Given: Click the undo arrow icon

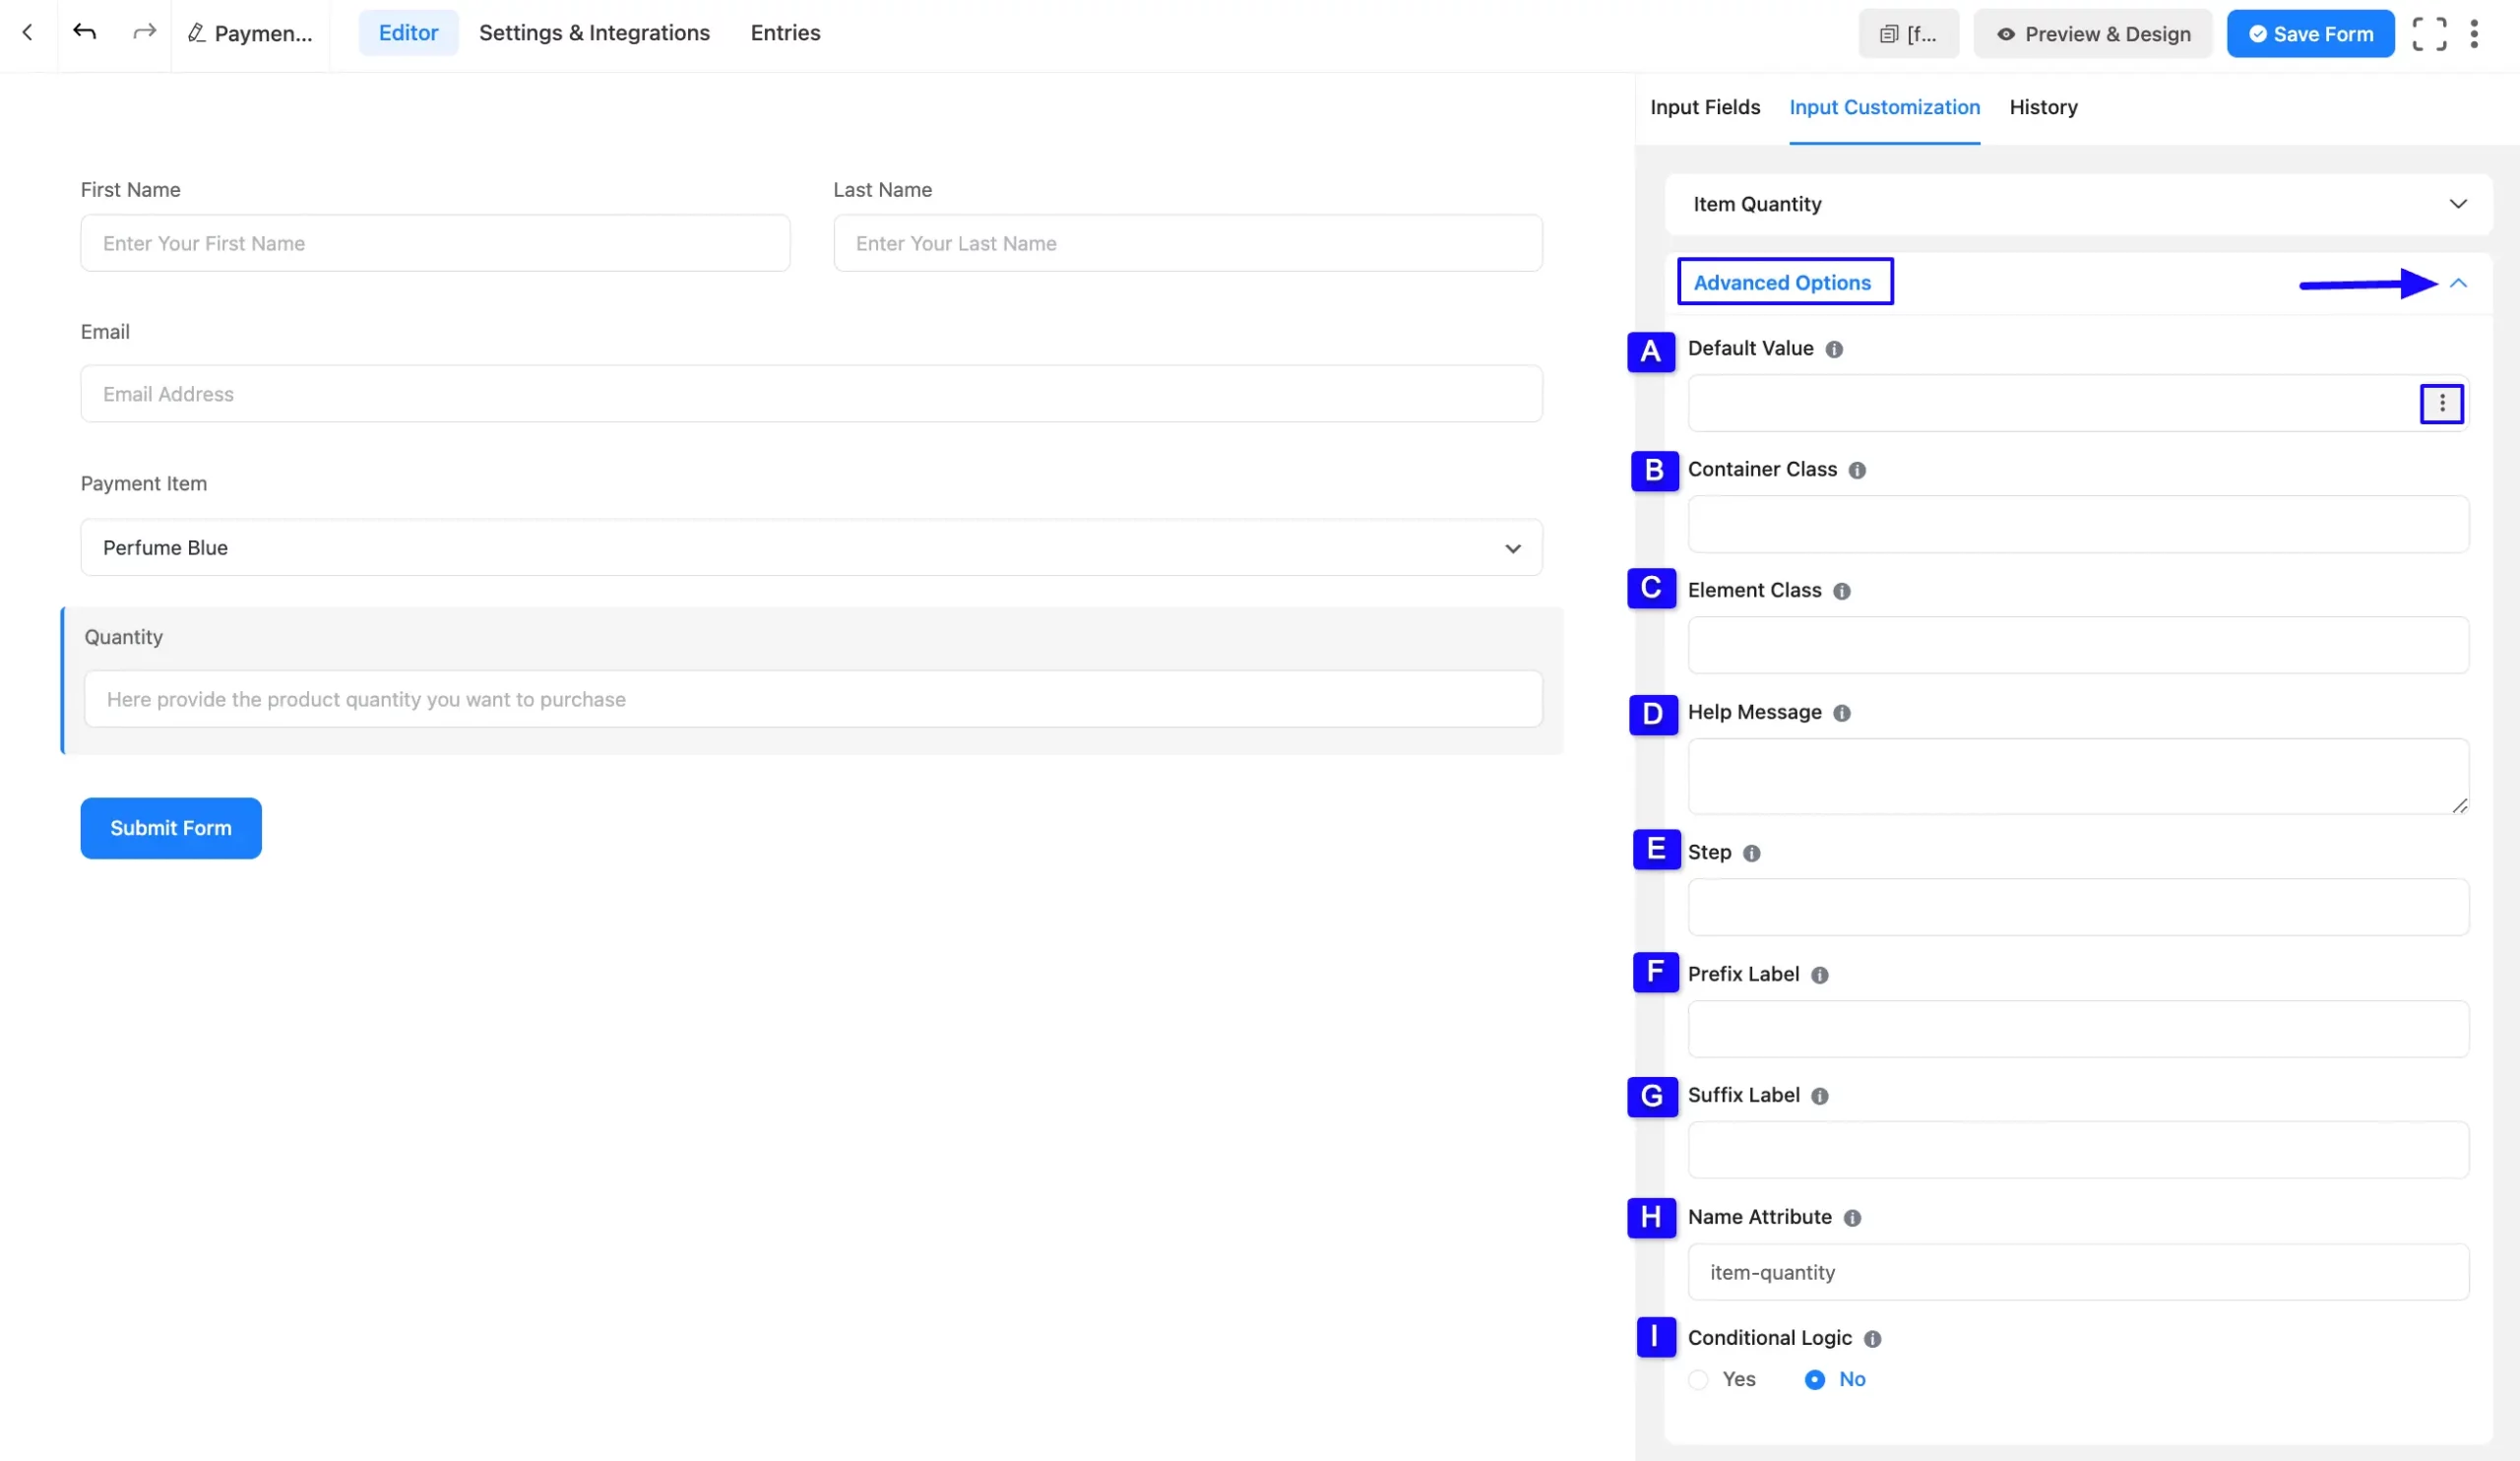Looking at the screenshot, I should (85, 32).
